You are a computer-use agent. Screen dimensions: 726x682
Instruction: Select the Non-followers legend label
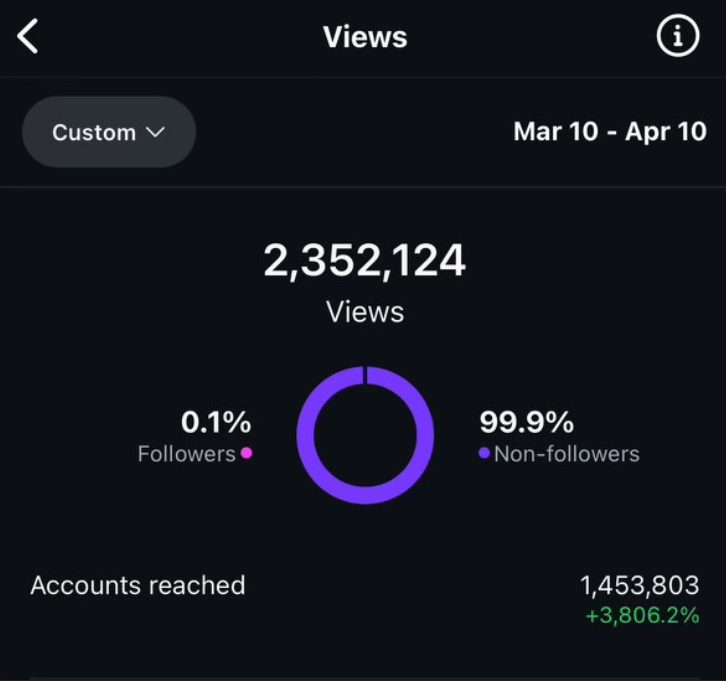coord(566,454)
